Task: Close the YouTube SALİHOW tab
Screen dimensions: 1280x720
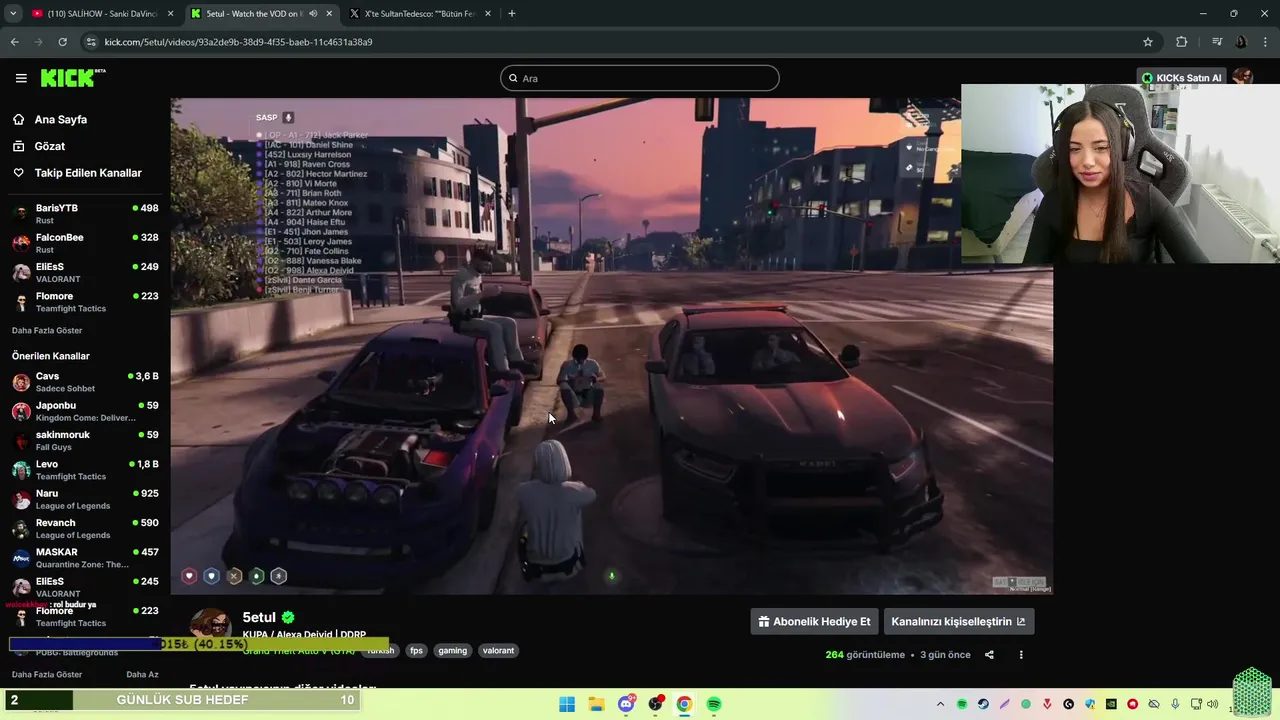Action: (171, 13)
